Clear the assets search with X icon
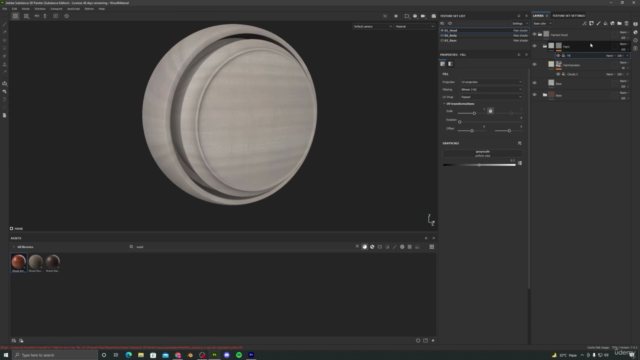640x360 pixels. click(x=357, y=247)
